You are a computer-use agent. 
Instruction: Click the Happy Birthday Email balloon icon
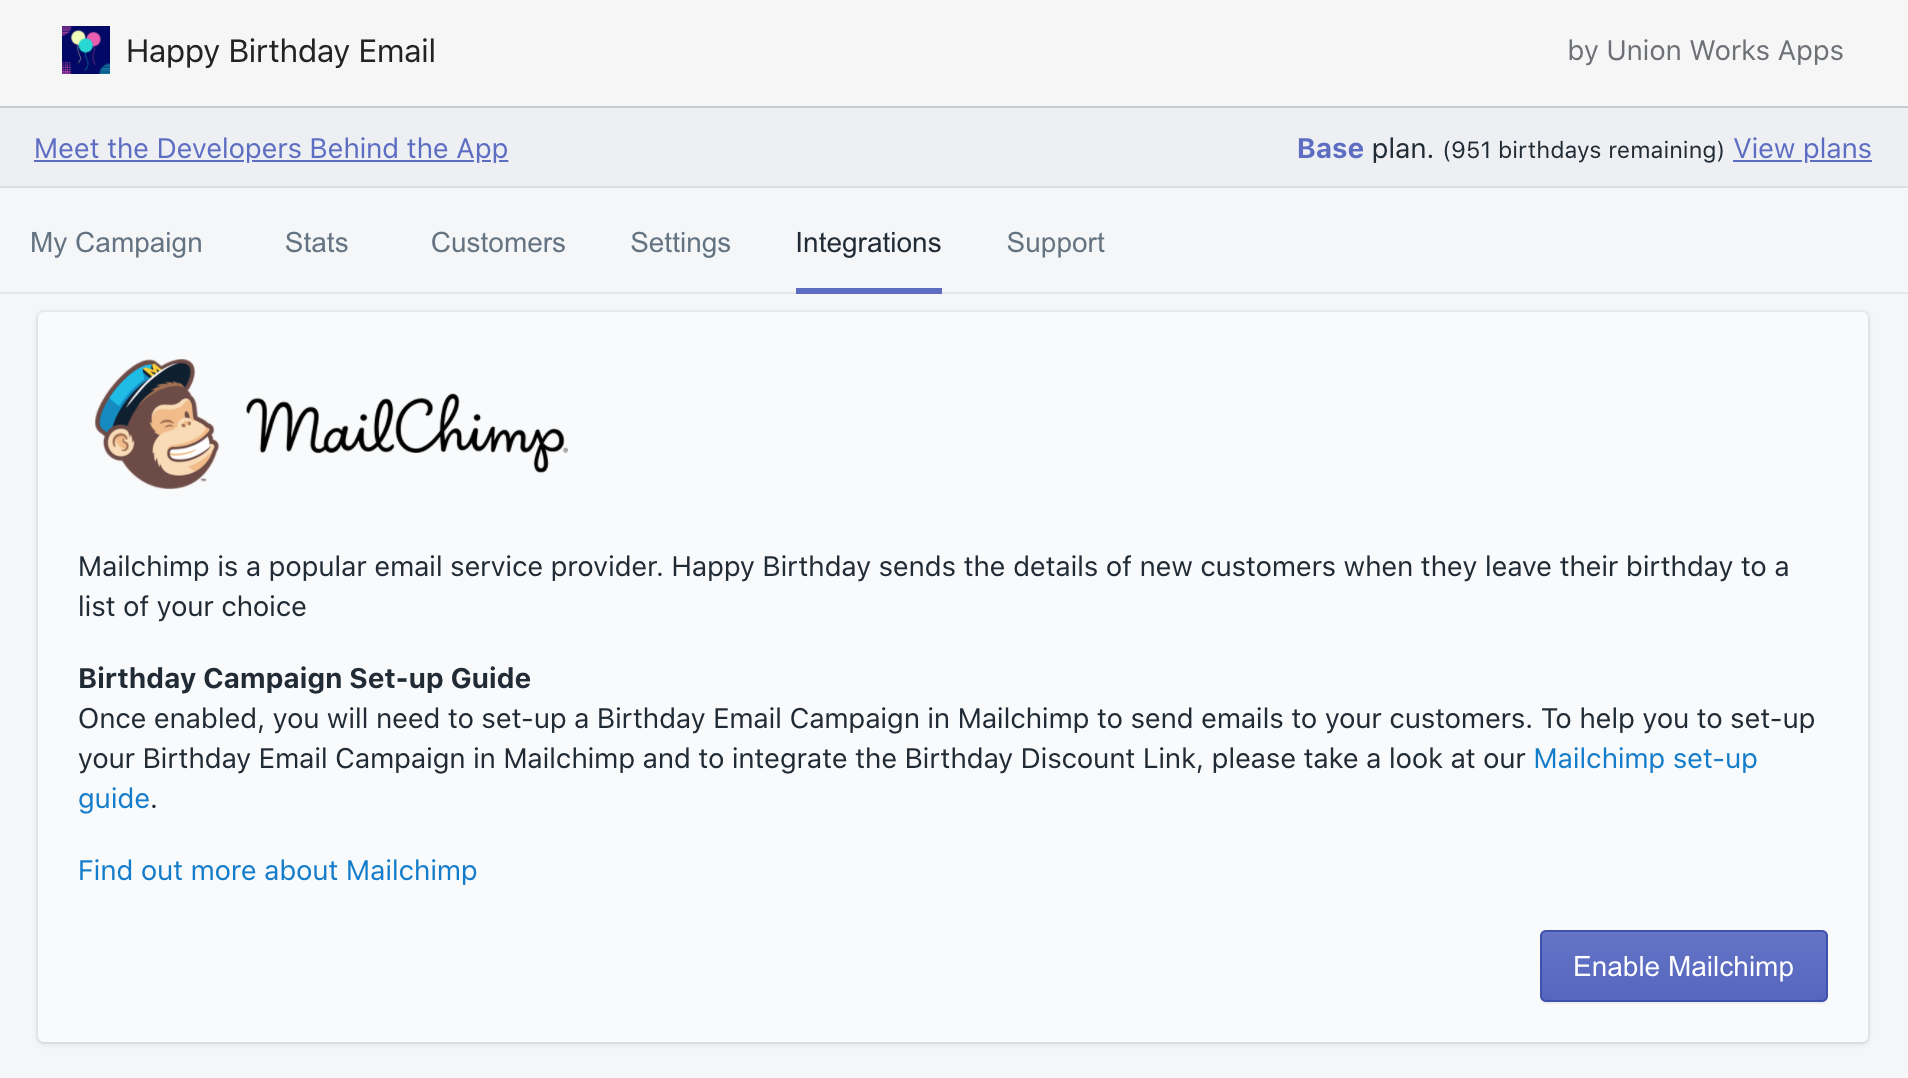click(x=86, y=50)
